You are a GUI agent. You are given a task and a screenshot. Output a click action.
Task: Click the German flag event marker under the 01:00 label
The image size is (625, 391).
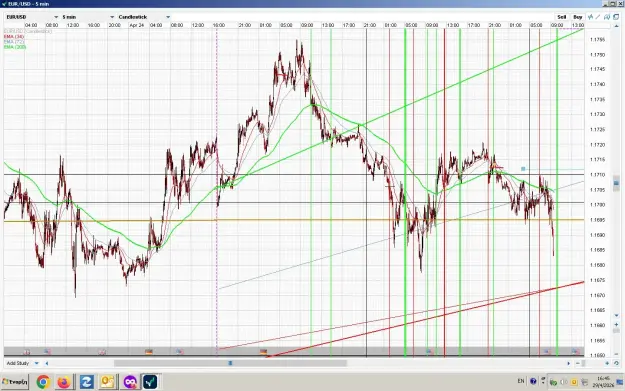click(x=263, y=352)
